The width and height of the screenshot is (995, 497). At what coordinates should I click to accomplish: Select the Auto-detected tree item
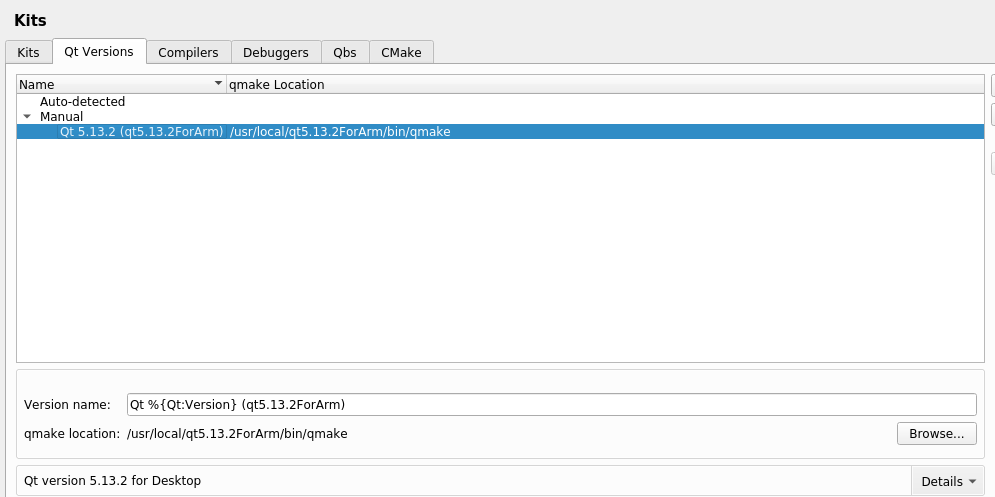pyautogui.click(x=82, y=102)
